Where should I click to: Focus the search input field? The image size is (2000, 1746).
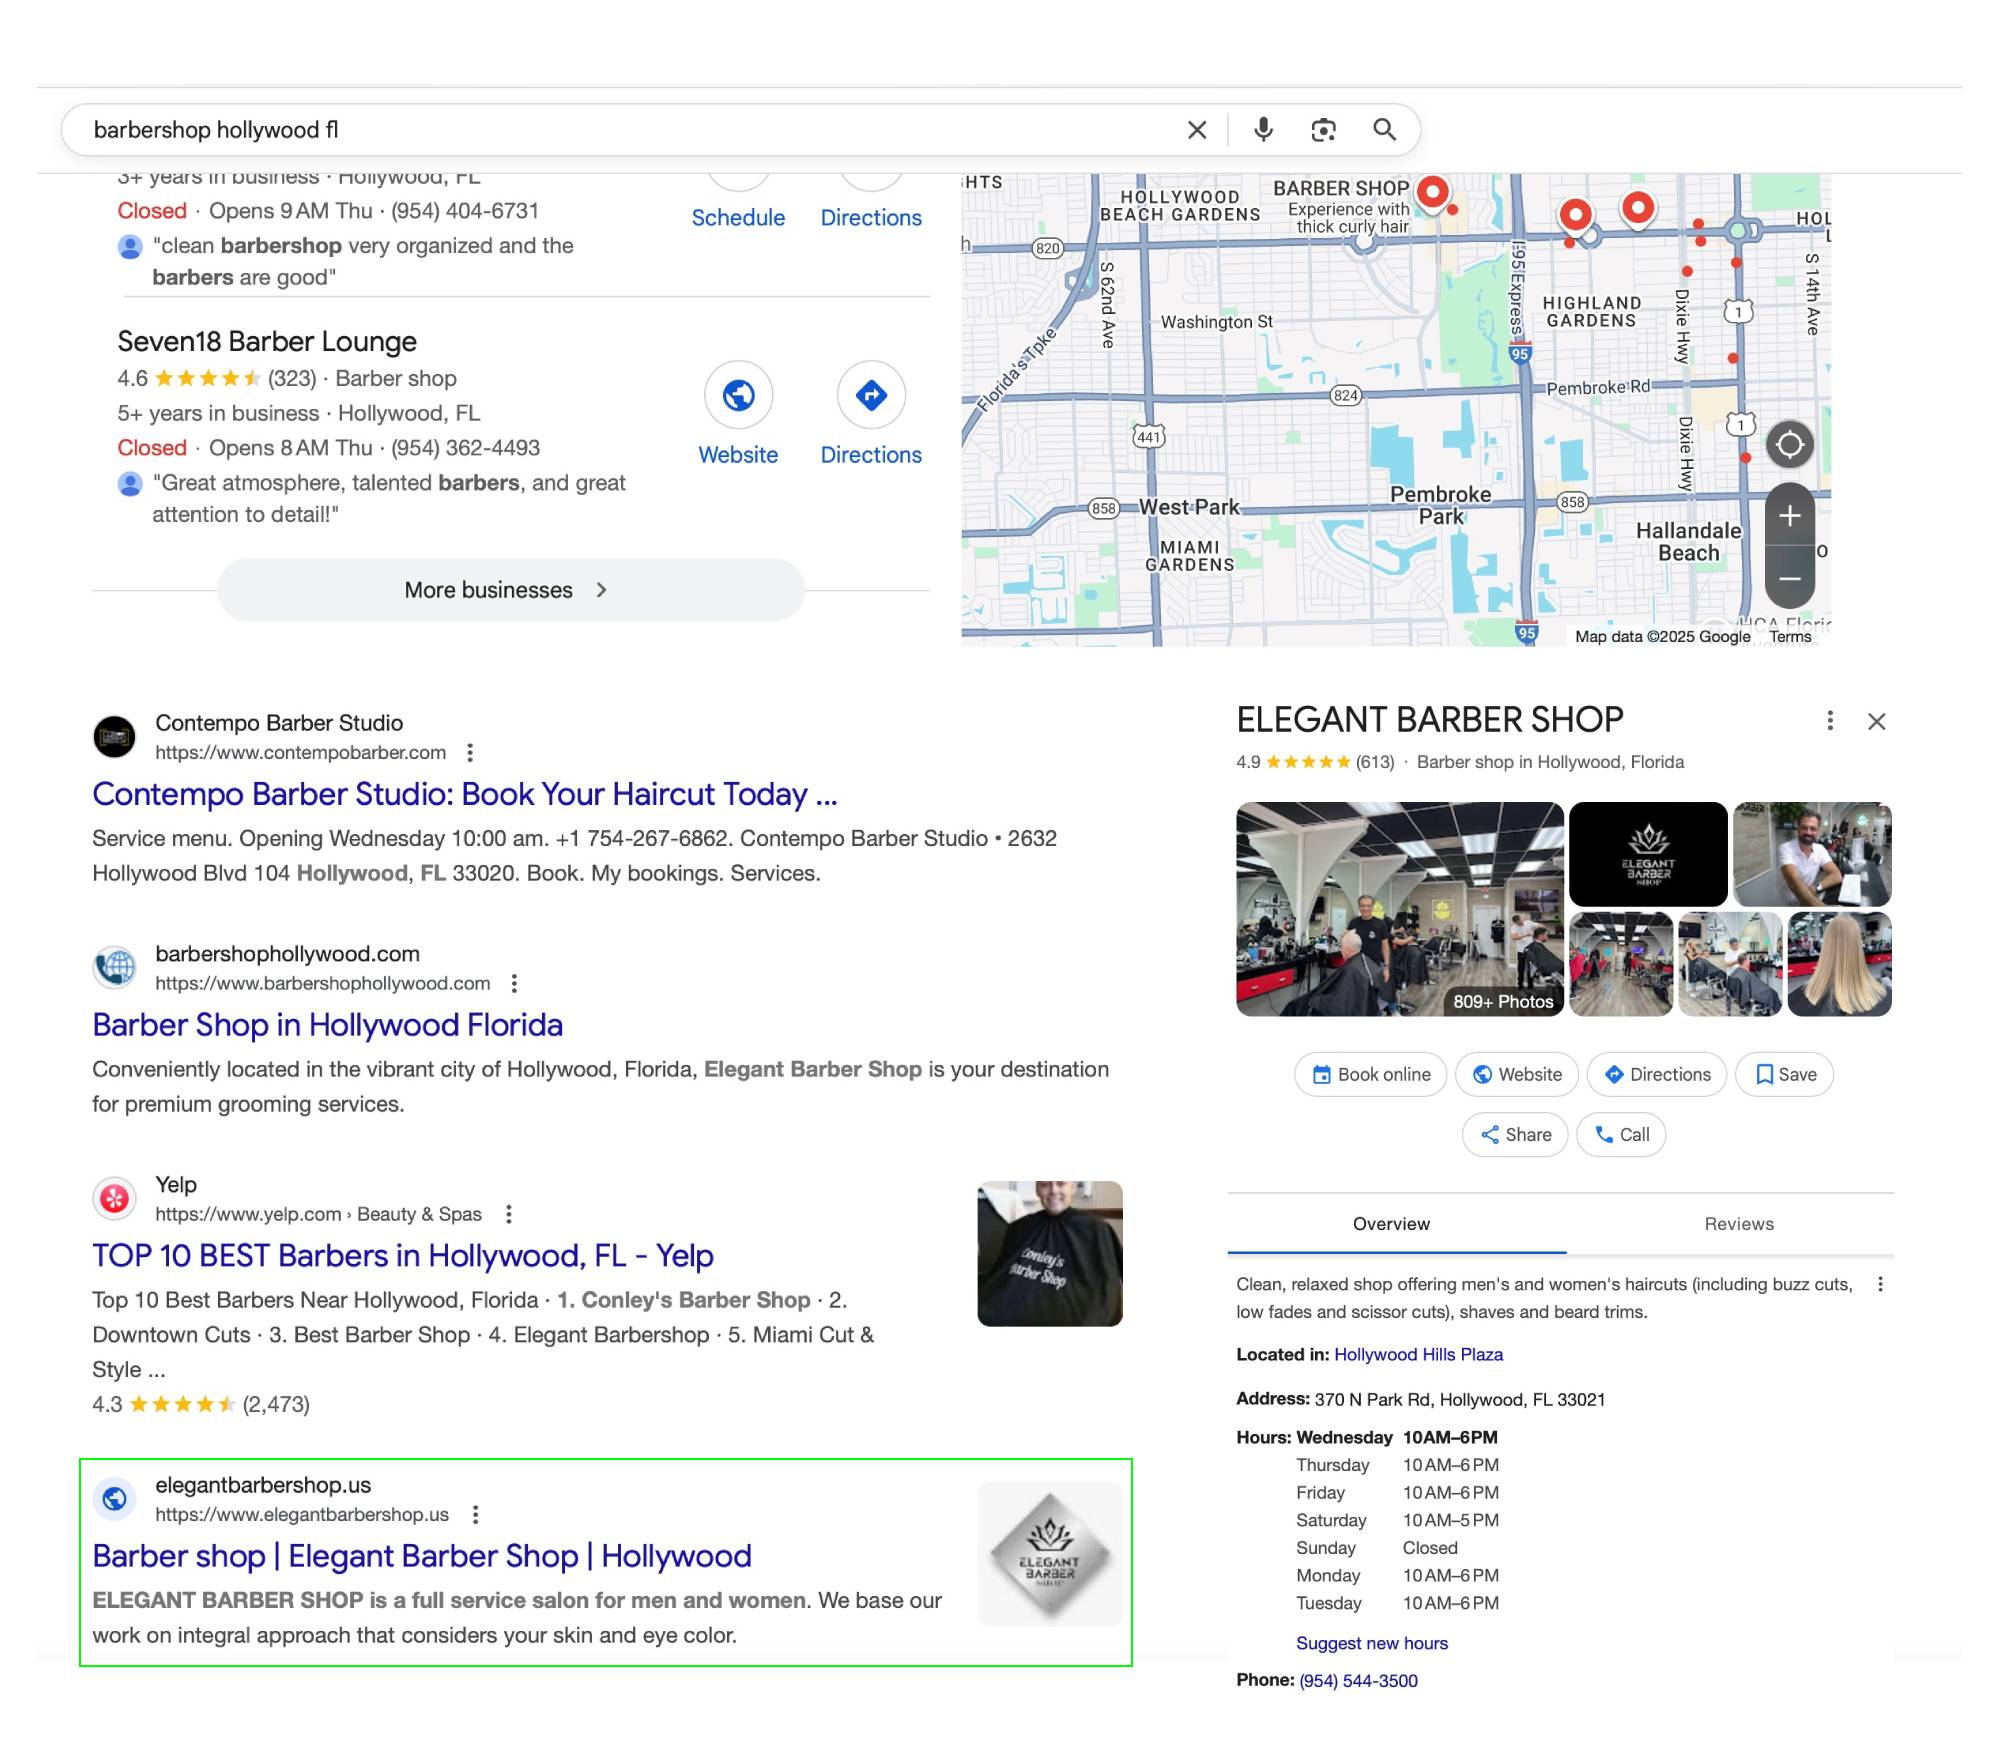coord(630,130)
